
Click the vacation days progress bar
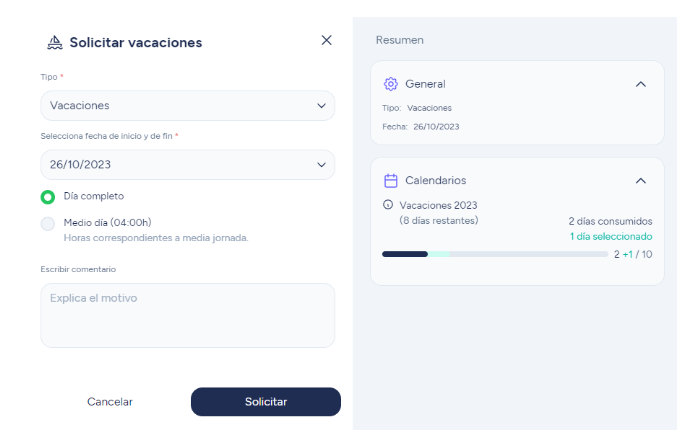pyautogui.click(x=495, y=254)
